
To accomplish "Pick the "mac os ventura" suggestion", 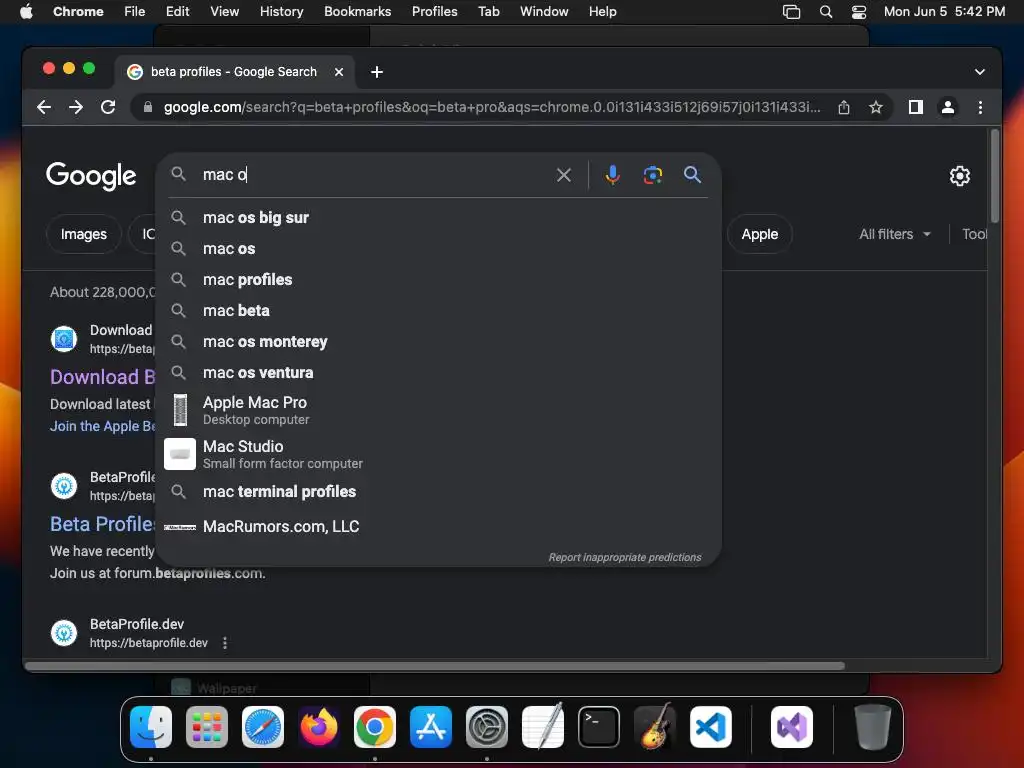I will (x=438, y=373).
